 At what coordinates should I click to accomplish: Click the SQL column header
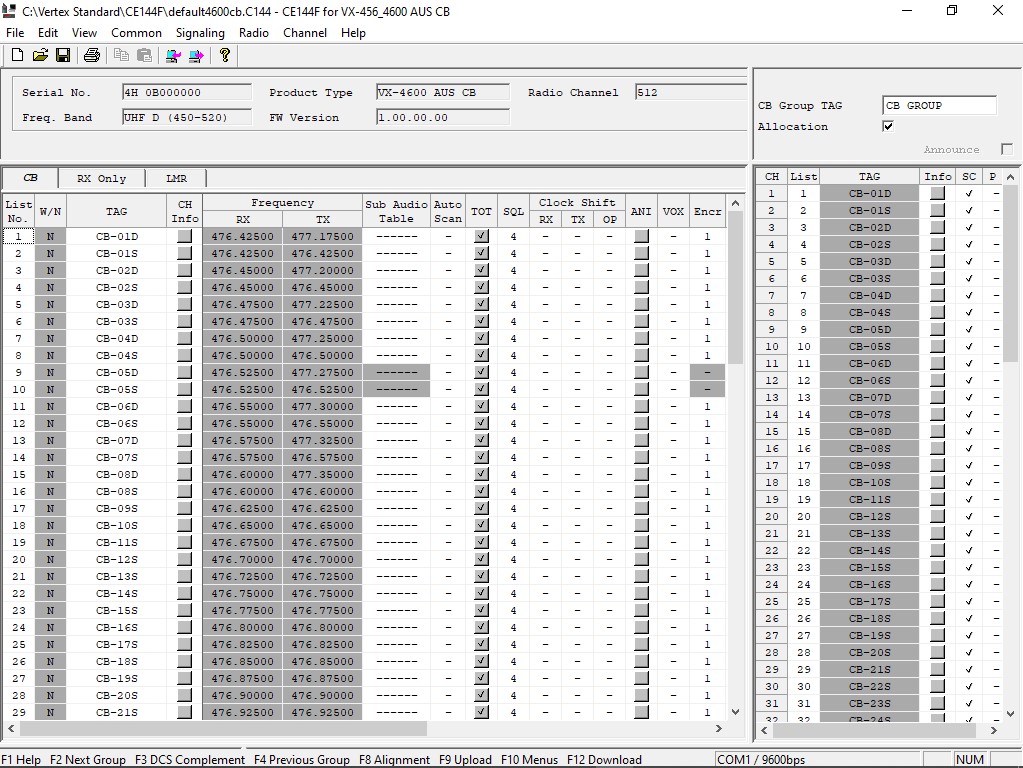(513, 211)
